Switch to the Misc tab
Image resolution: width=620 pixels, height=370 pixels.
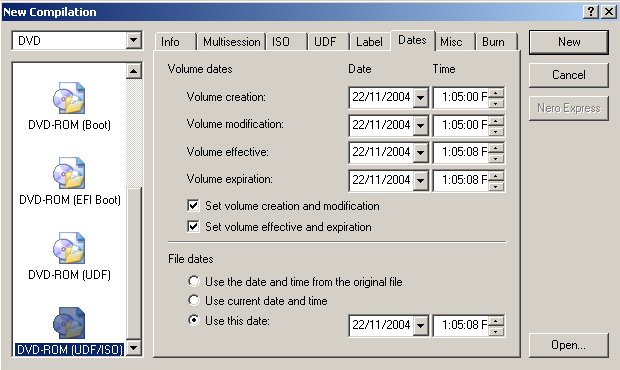[x=455, y=42]
